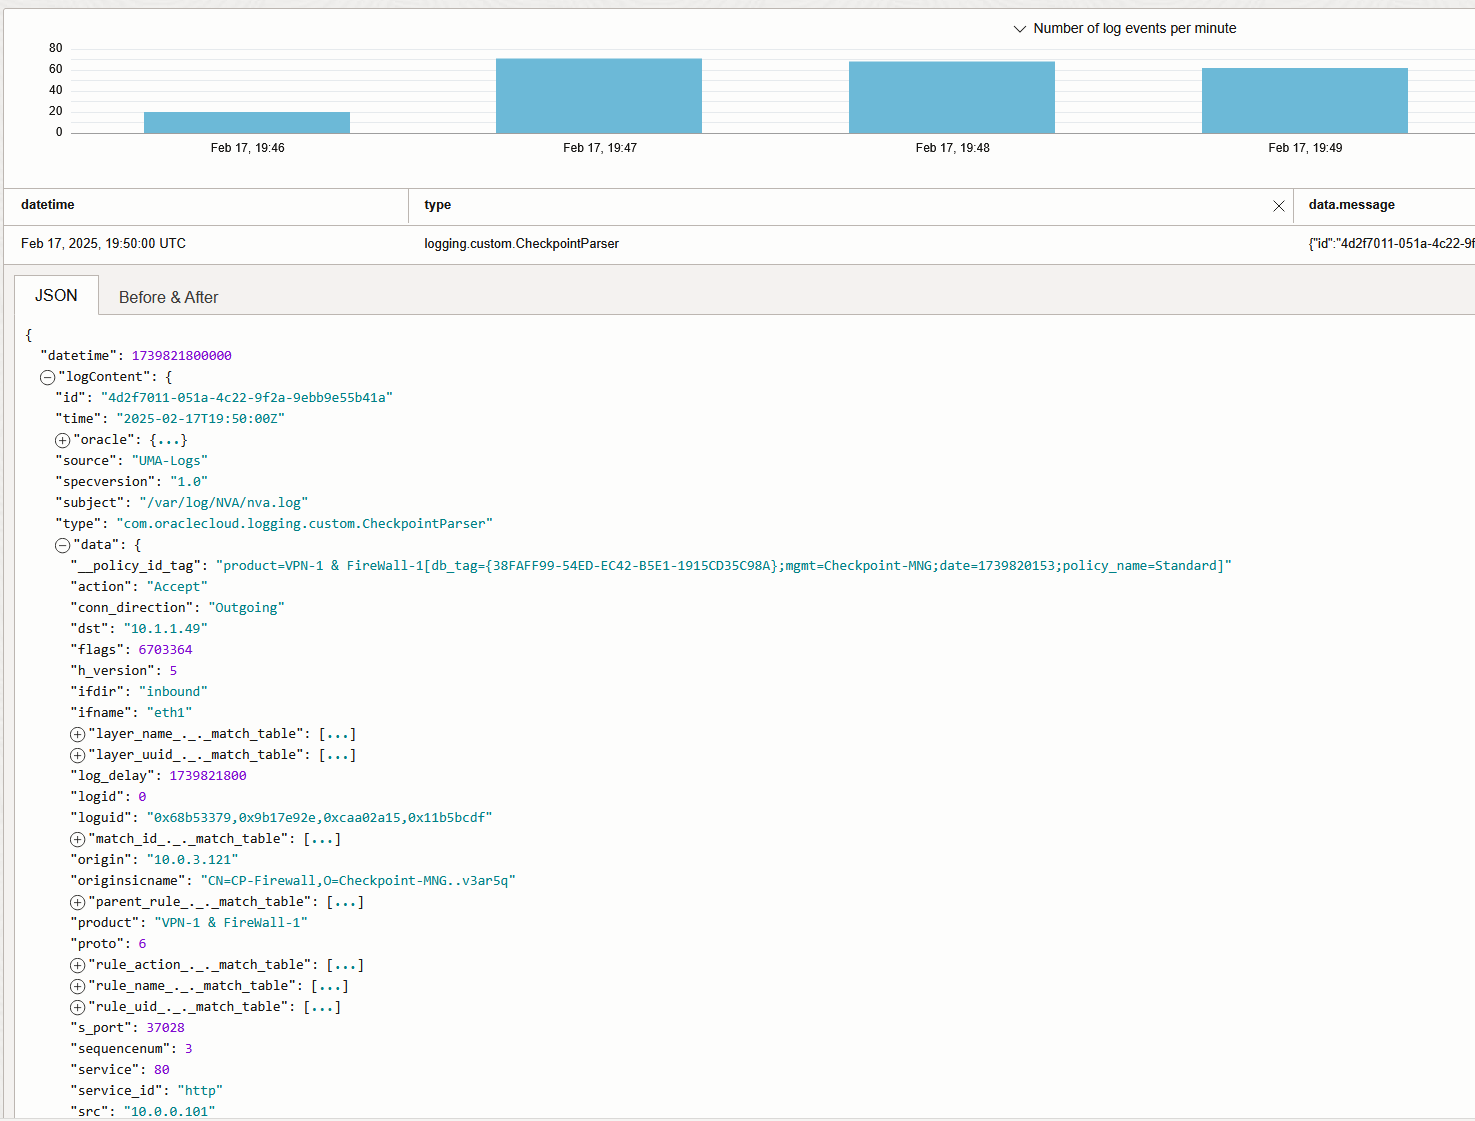Image resolution: width=1475 pixels, height=1121 pixels.
Task: Expand rule_name match_table node
Action: pyautogui.click(x=77, y=986)
